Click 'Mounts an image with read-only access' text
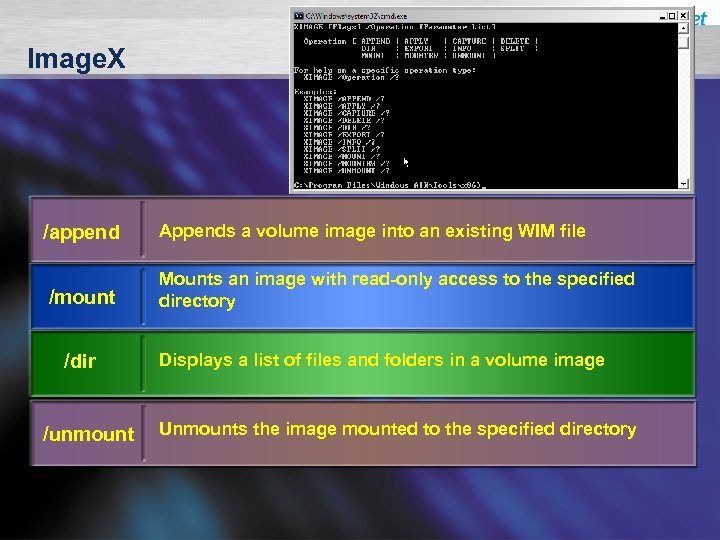 397,290
